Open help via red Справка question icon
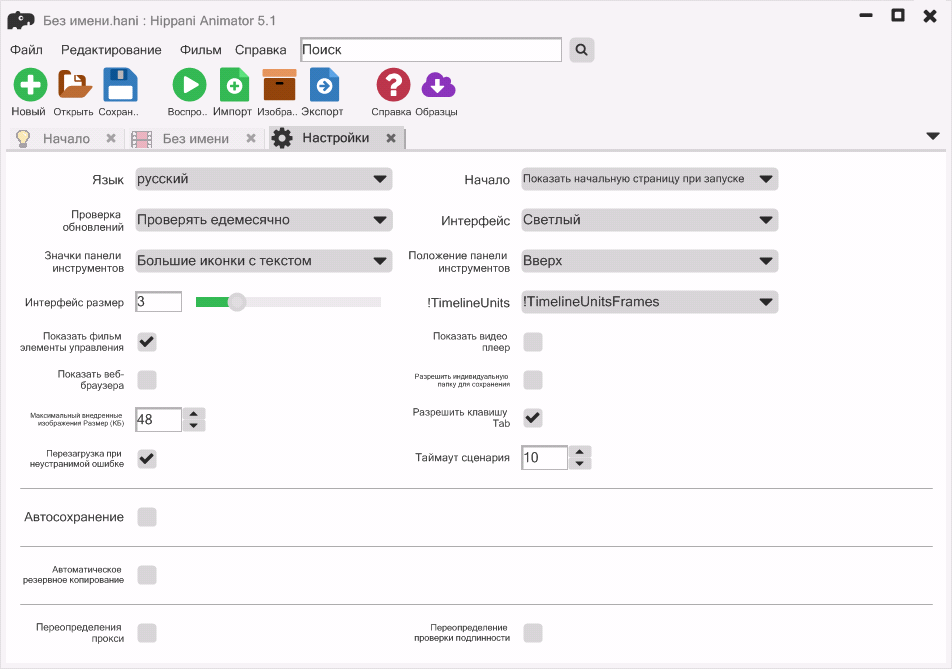The width and height of the screenshot is (952, 669). (x=393, y=84)
